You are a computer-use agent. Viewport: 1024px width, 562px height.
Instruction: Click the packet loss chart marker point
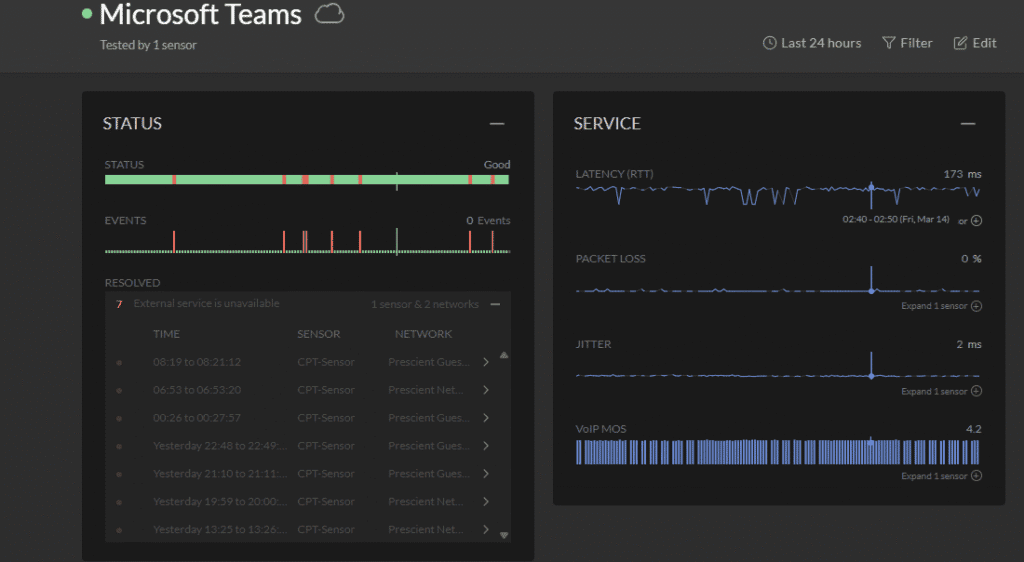coord(871,291)
